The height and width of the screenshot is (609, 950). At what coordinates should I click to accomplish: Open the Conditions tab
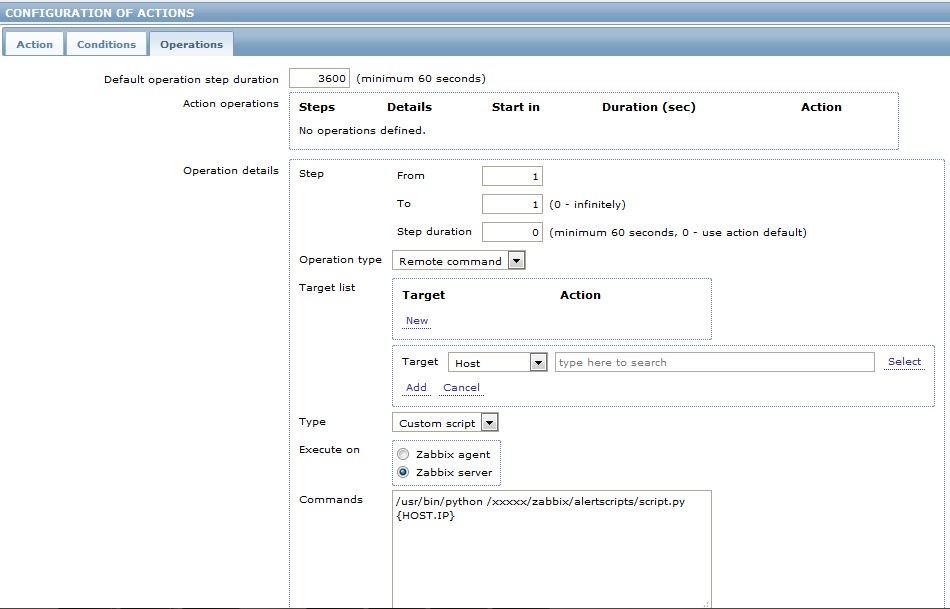click(x=106, y=44)
